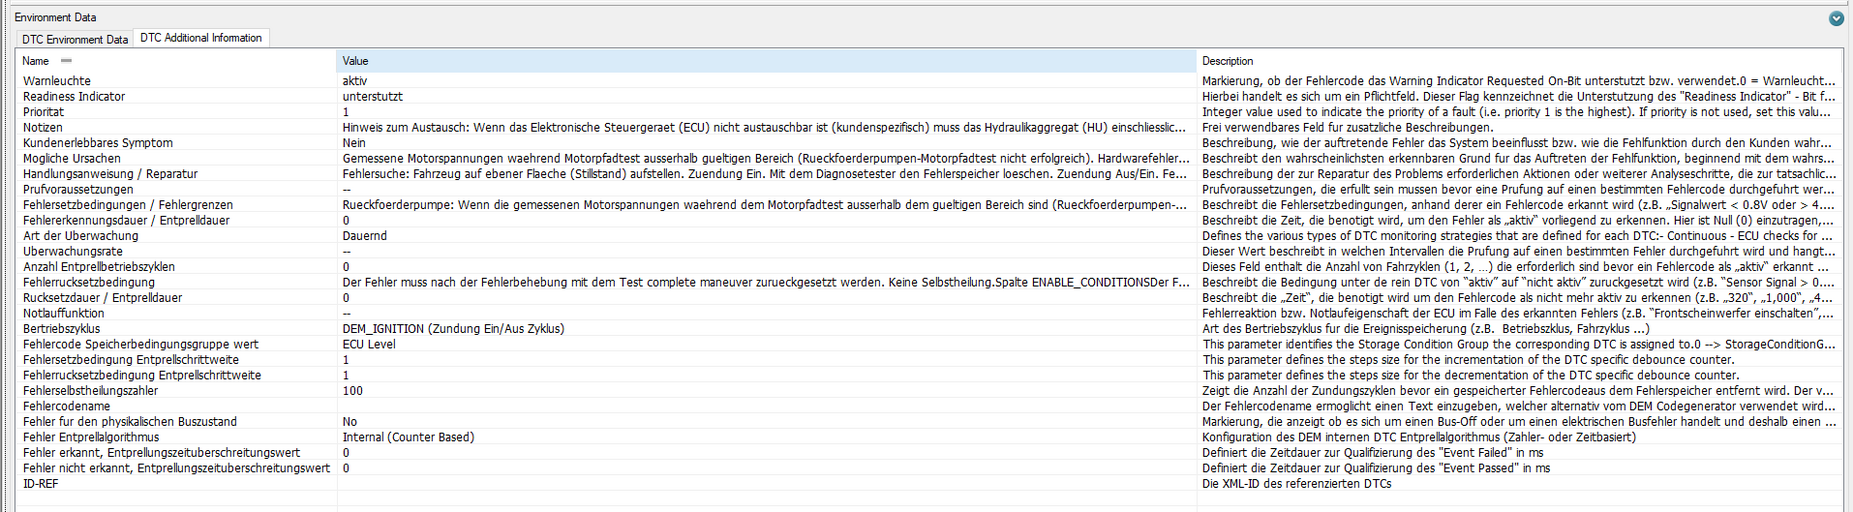Switch to DTC Environment Data tab
Image resolution: width=1853 pixels, height=512 pixels.
point(75,39)
